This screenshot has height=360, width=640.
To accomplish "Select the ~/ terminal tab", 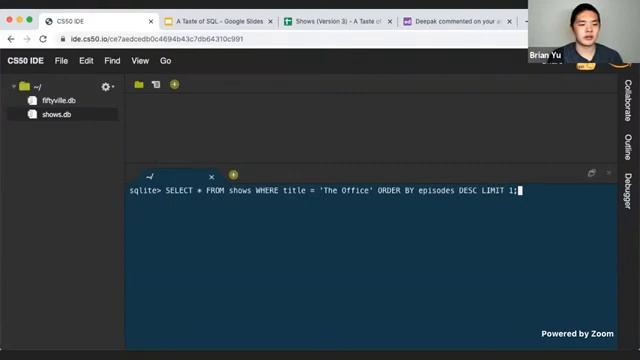I will coord(176,176).
